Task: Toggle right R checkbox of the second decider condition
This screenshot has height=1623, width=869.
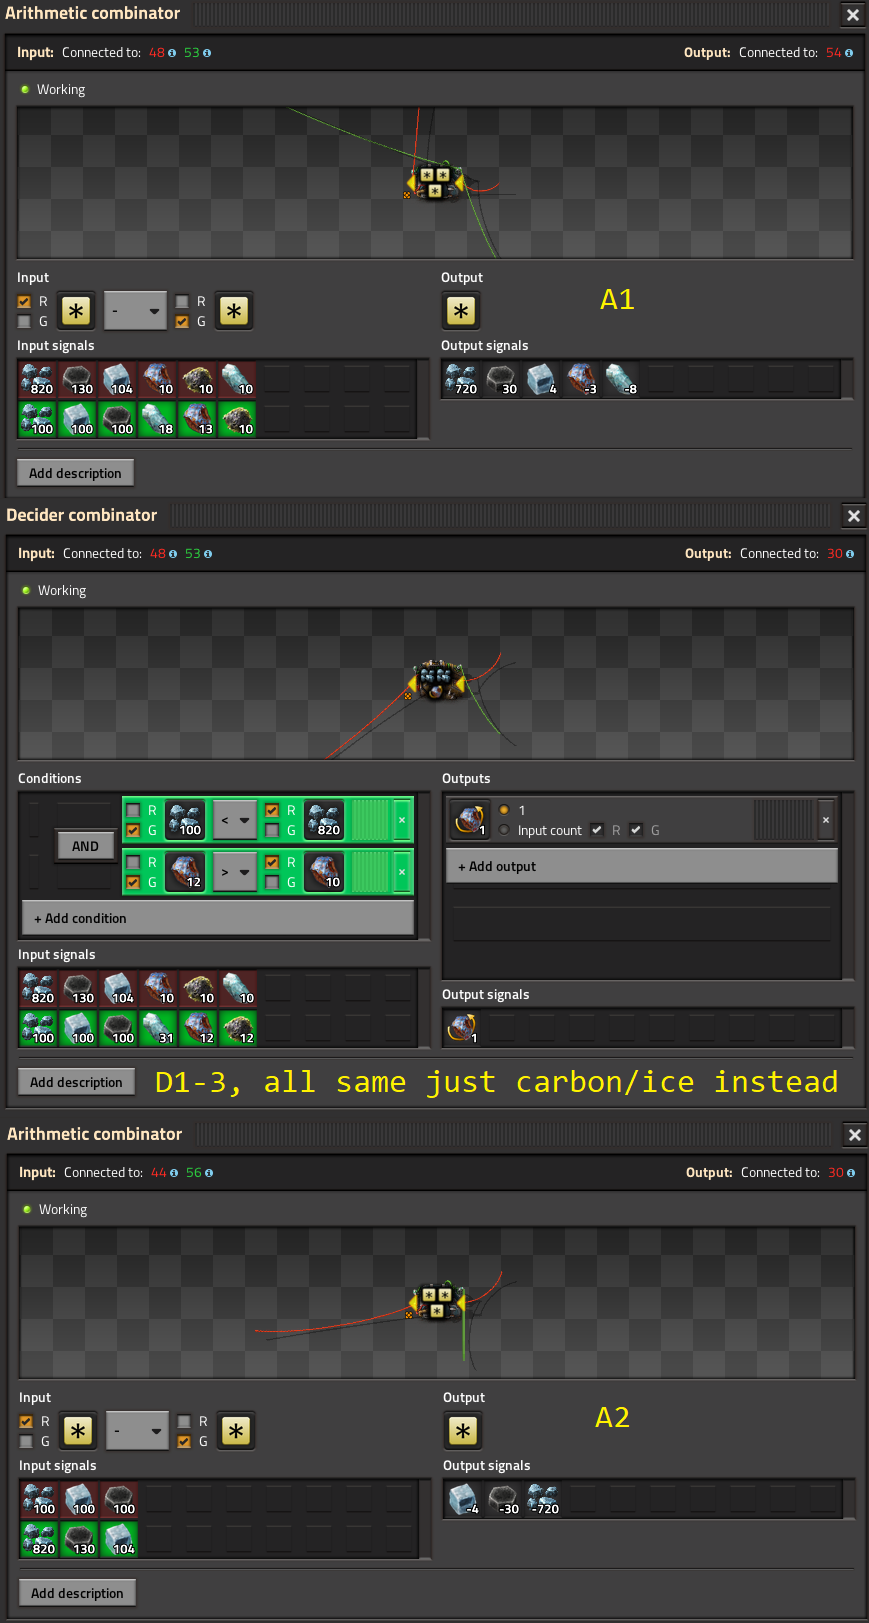Action: (272, 862)
